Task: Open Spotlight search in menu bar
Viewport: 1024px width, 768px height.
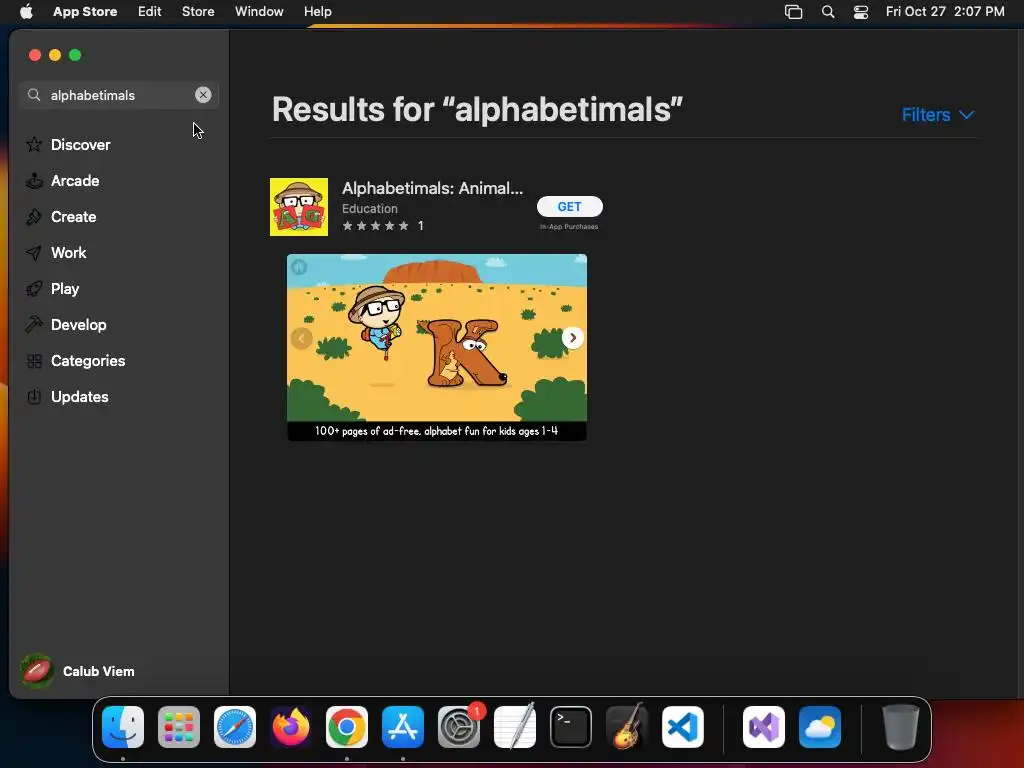Action: [x=827, y=12]
